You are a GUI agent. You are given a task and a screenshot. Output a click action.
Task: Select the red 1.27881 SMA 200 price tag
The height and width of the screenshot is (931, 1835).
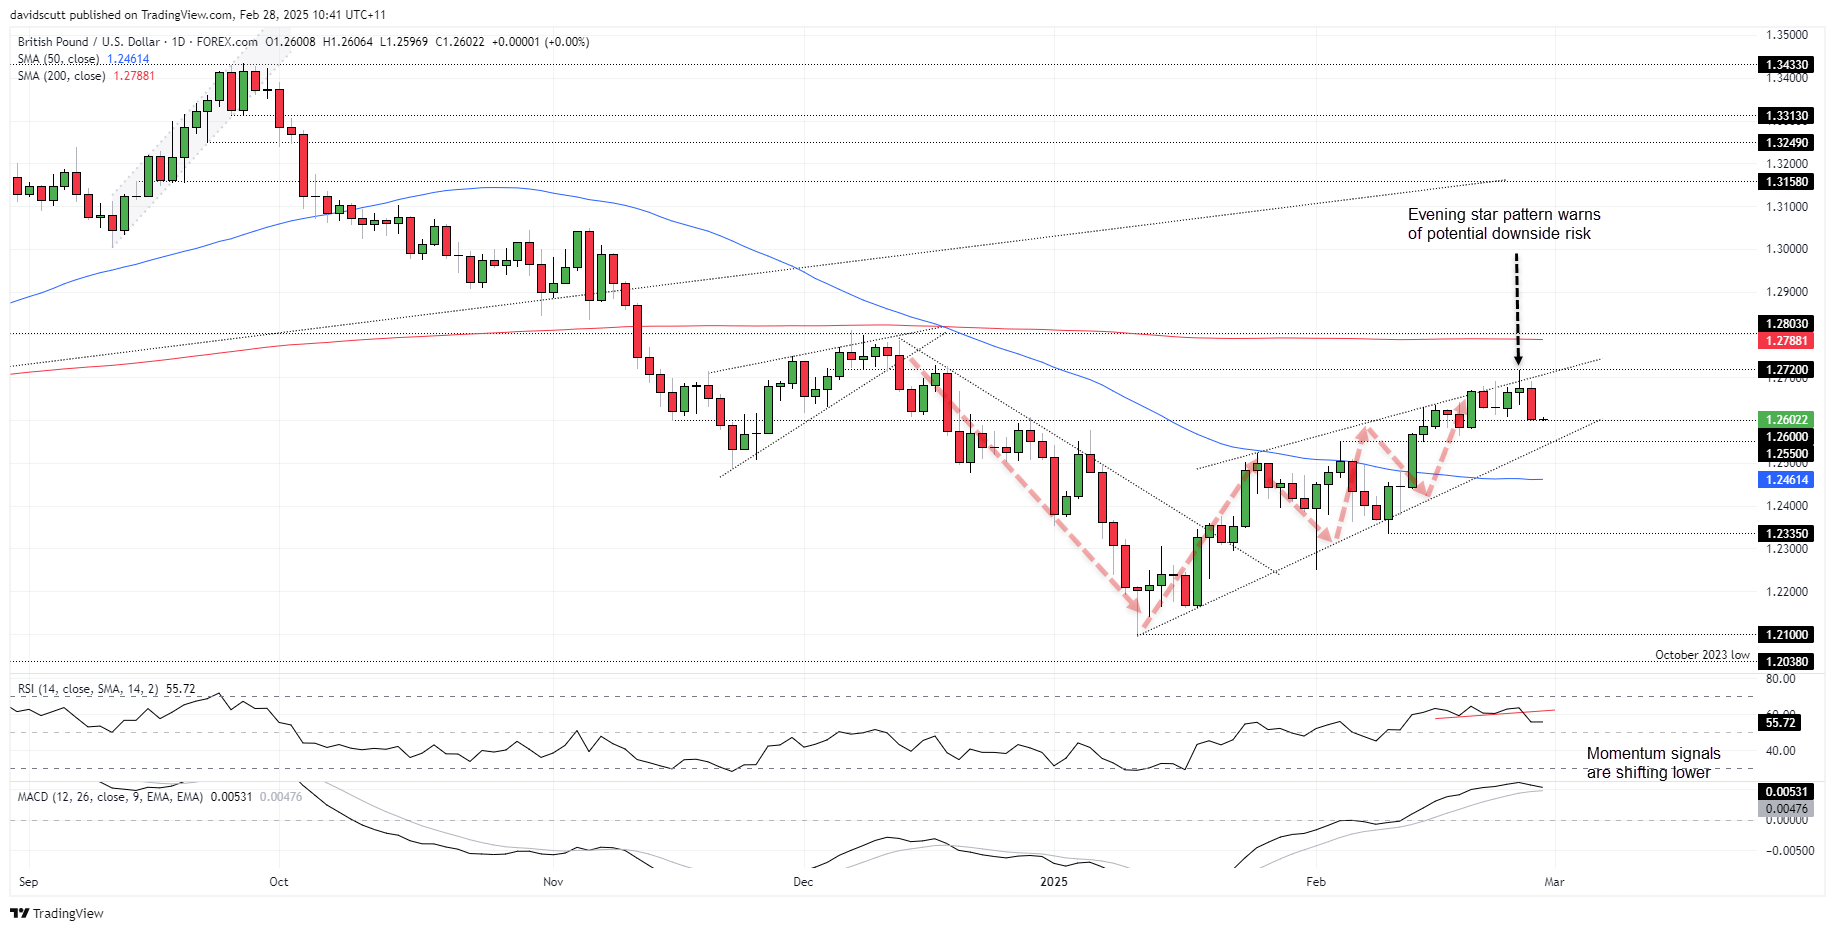pyautogui.click(x=1786, y=341)
